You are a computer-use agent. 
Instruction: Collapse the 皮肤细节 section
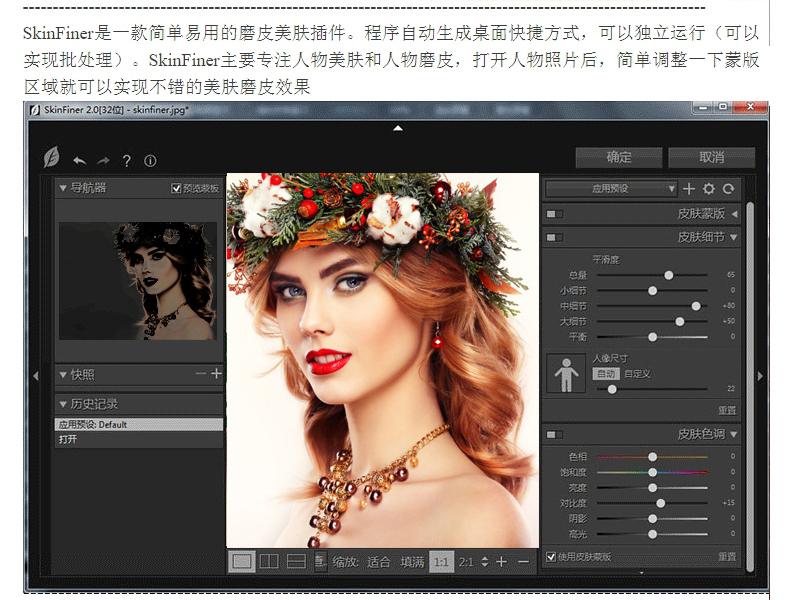pyautogui.click(x=734, y=237)
